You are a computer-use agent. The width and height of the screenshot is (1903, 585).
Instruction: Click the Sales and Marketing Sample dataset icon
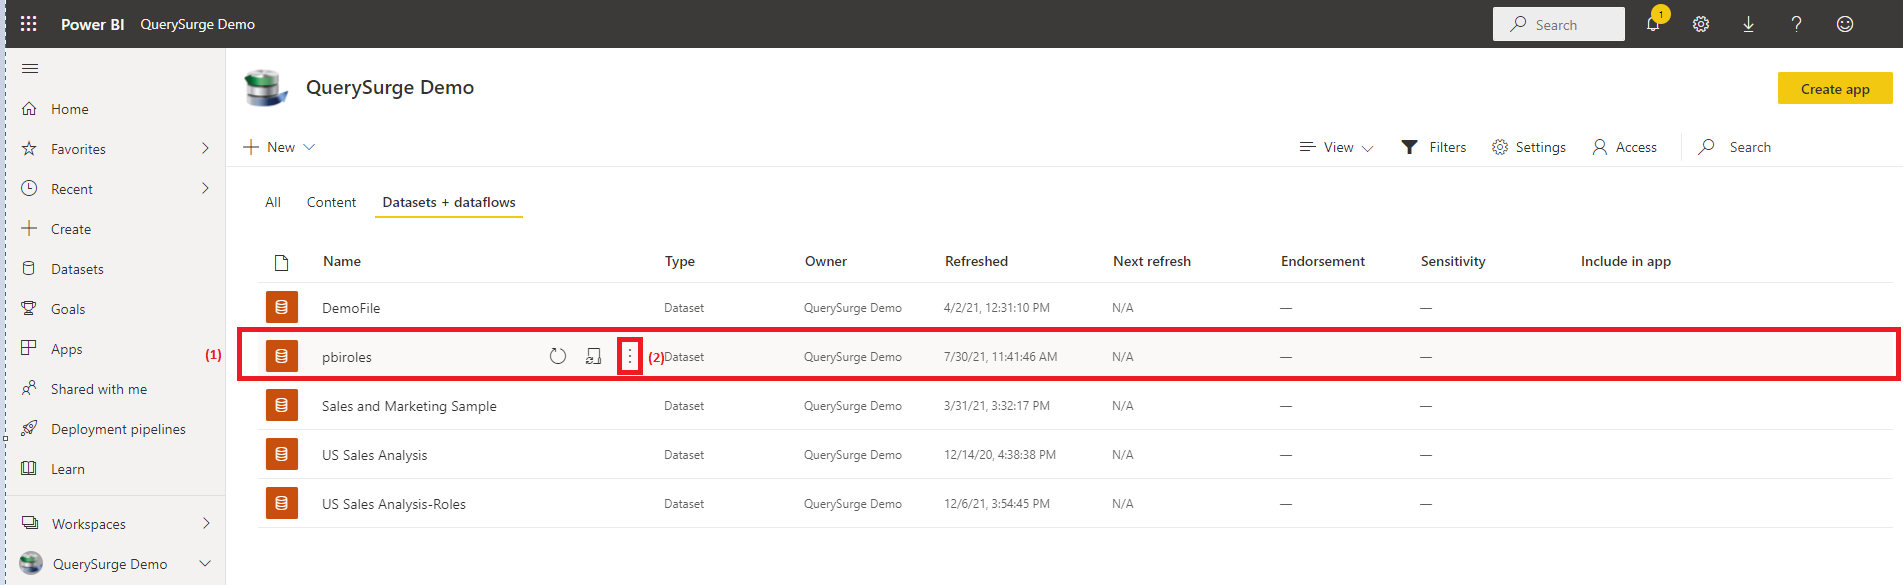[282, 405]
